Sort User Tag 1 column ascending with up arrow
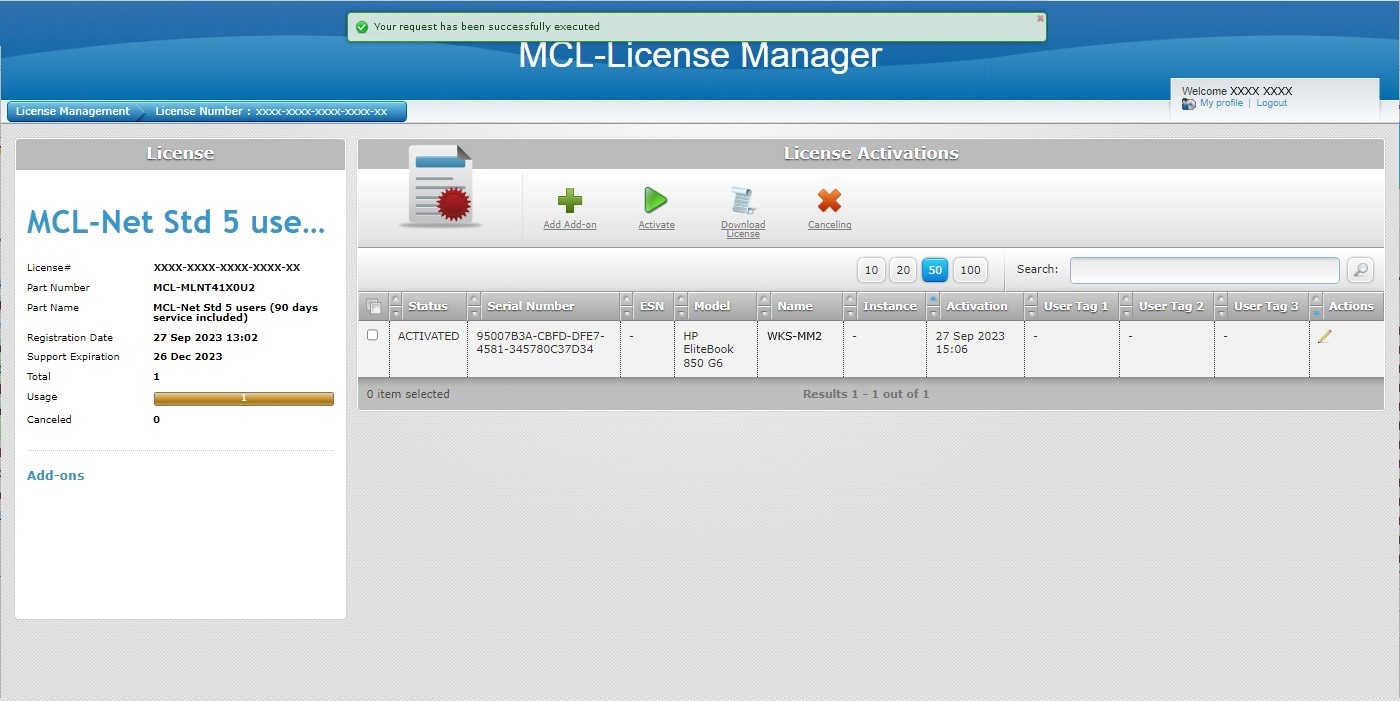The width and height of the screenshot is (1400, 701). click(1031, 300)
